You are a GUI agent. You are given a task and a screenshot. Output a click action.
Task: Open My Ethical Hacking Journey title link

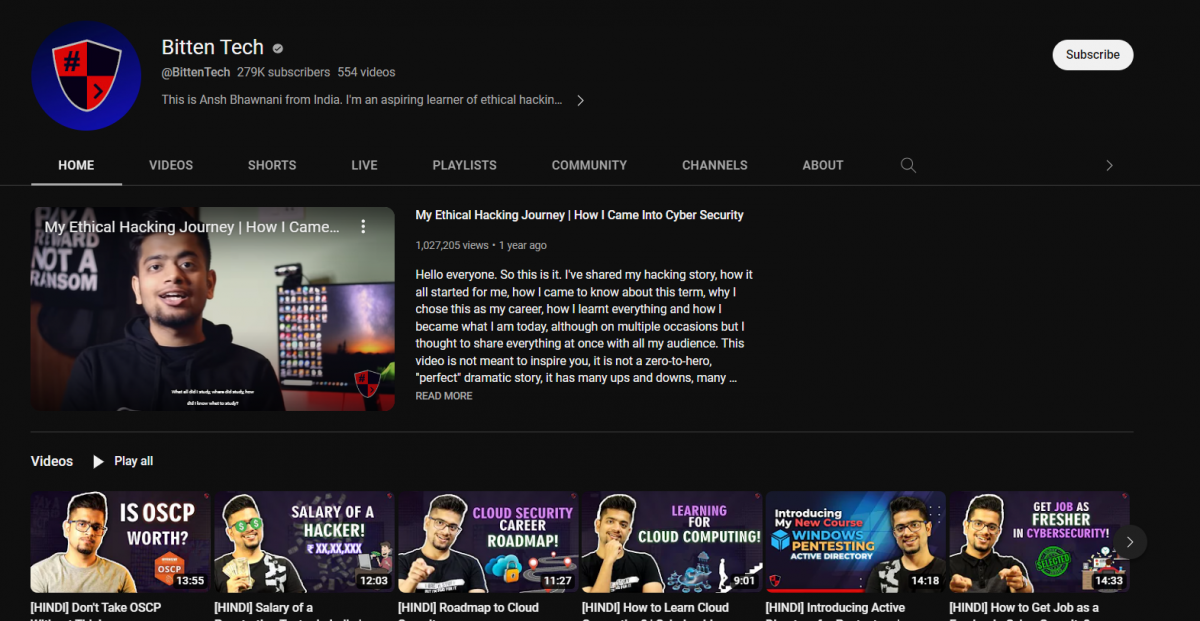[x=579, y=215]
